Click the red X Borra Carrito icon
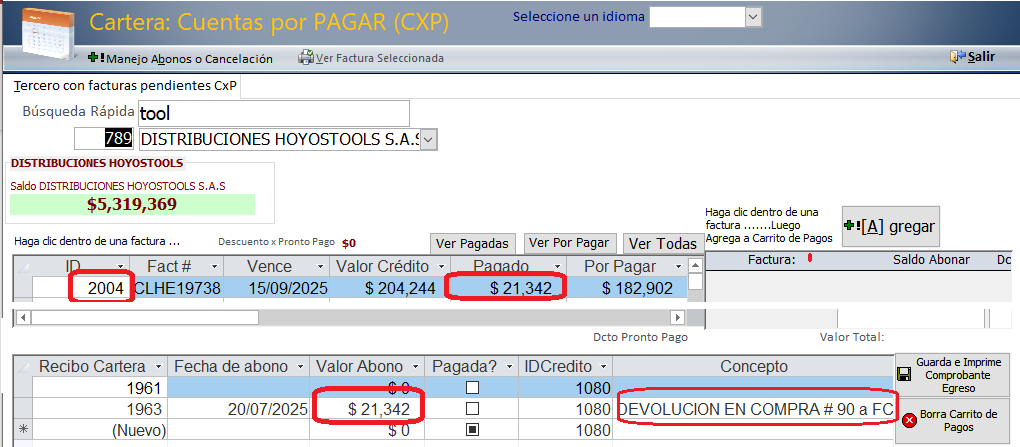 (909, 421)
